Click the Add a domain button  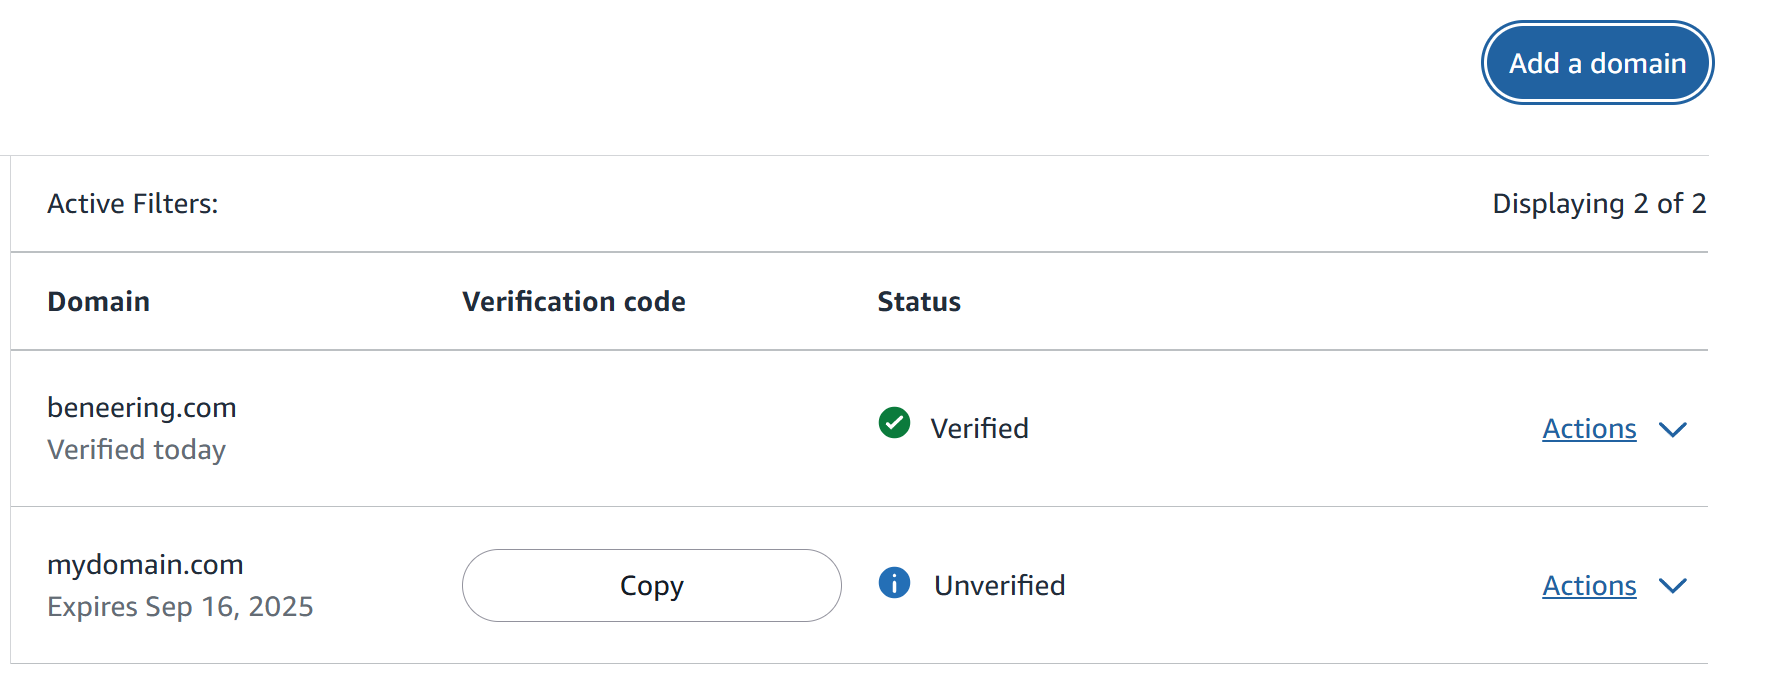click(1597, 63)
